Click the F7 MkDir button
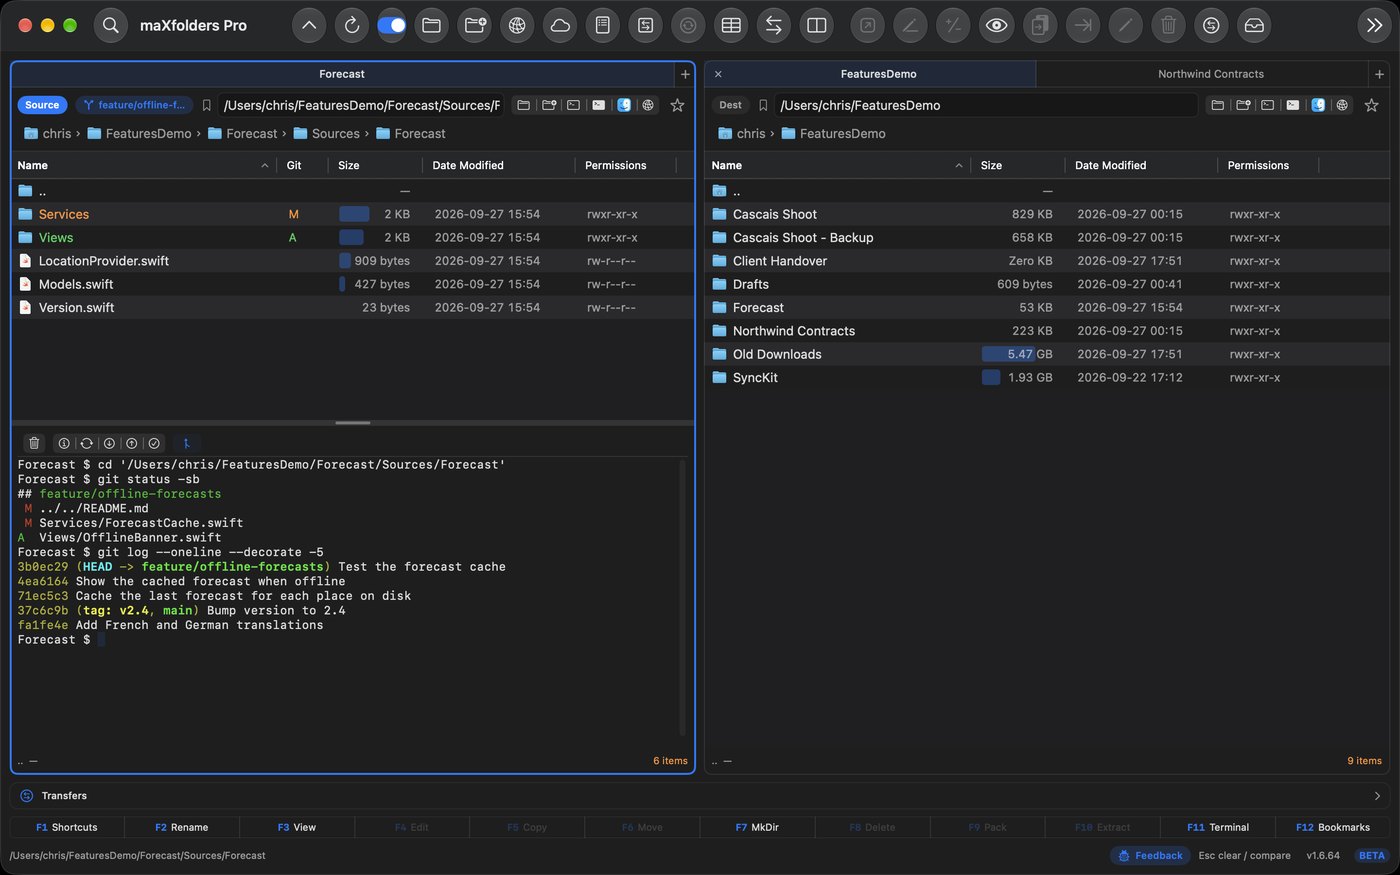 pyautogui.click(x=757, y=827)
